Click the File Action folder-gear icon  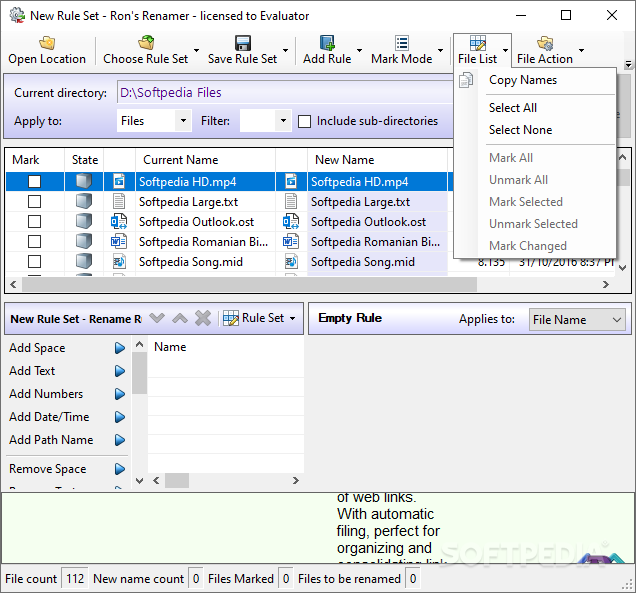545,43
